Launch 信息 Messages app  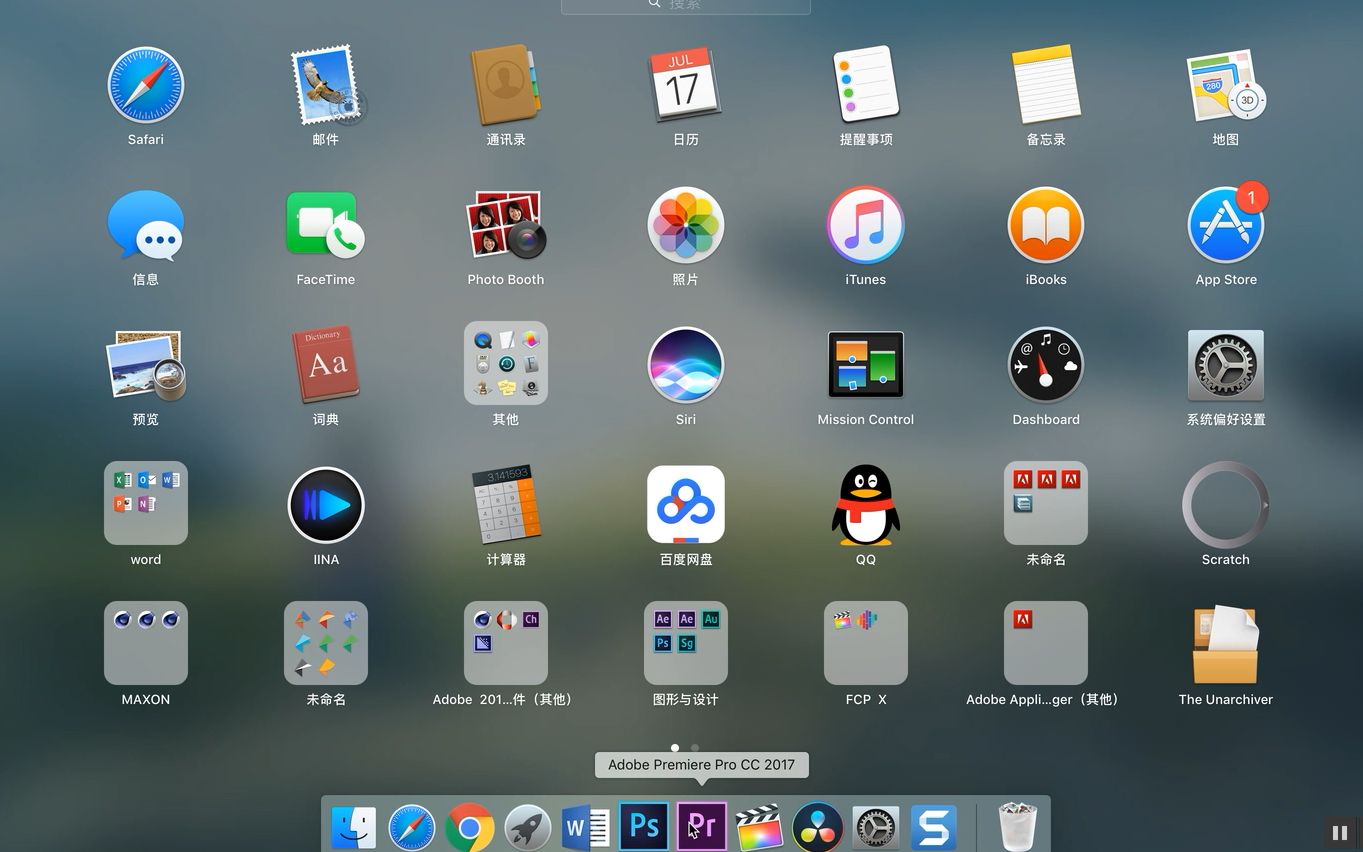pyautogui.click(x=146, y=225)
